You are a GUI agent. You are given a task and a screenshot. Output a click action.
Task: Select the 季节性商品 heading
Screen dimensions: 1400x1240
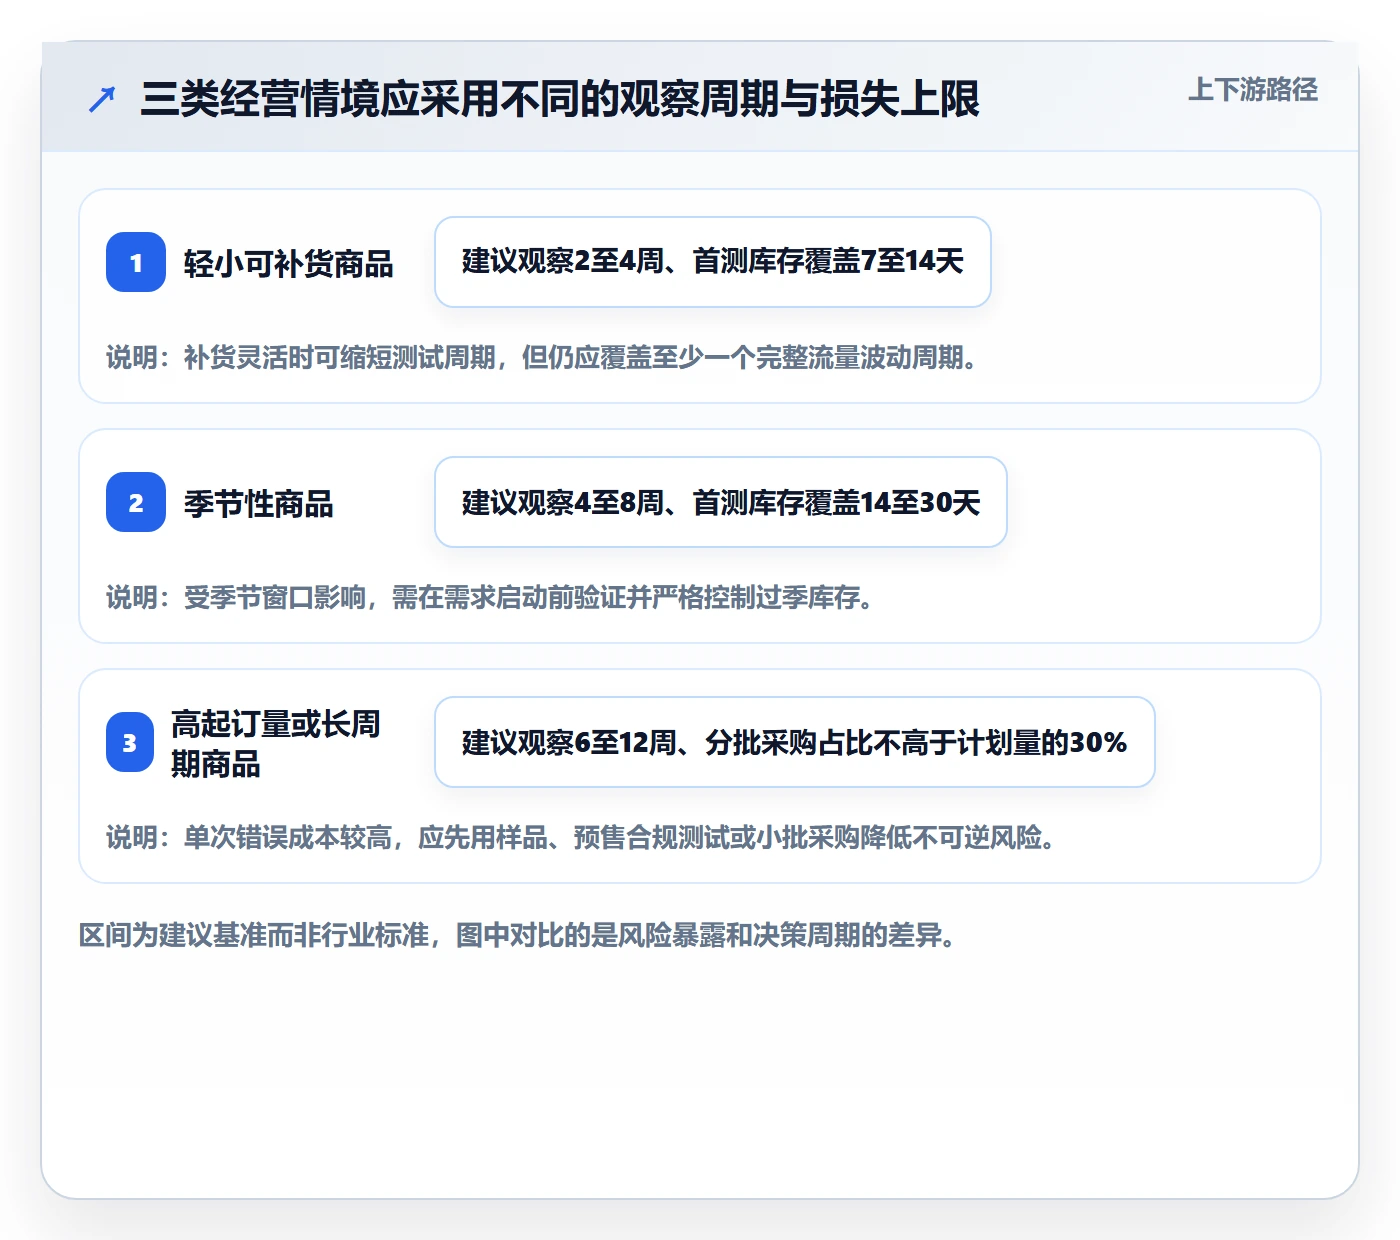pyautogui.click(x=258, y=503)
